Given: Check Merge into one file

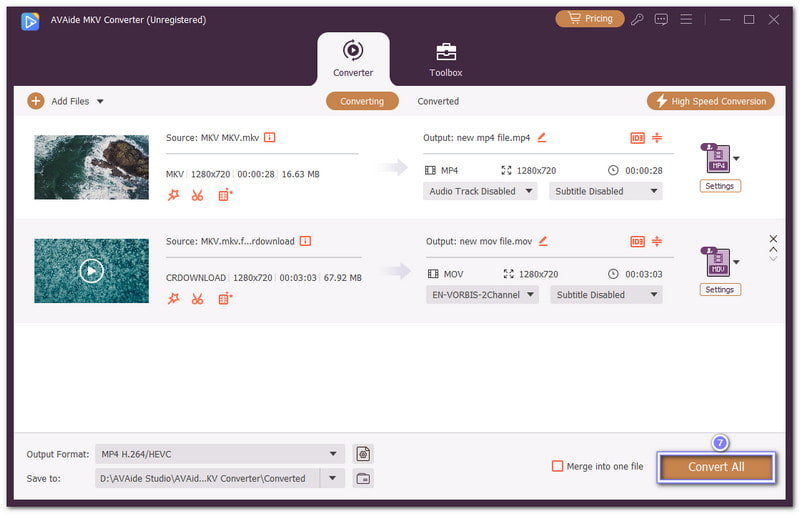Looking at the screenshot, I should [558, 466].
